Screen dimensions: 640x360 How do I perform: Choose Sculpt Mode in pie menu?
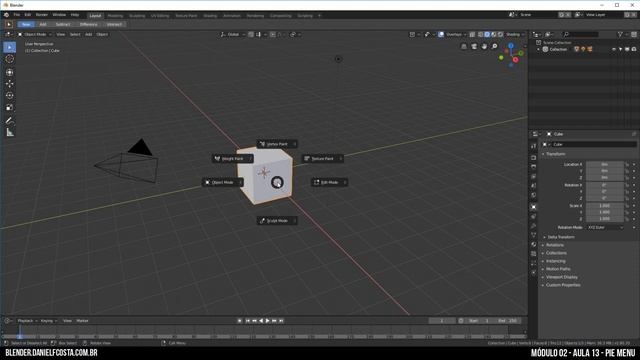tap(277, 221)
